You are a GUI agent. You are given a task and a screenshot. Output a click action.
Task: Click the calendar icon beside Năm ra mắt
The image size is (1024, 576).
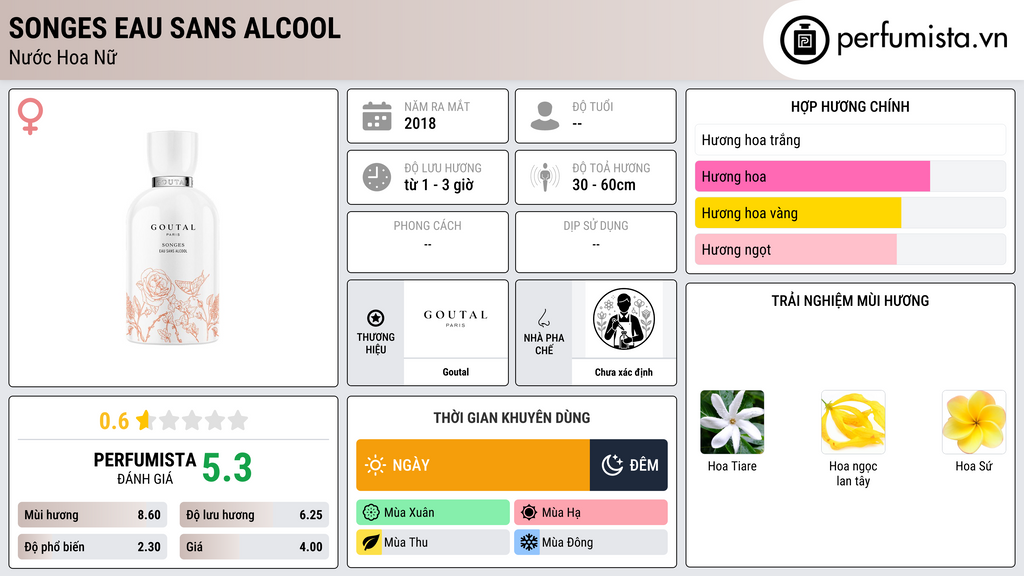(x=377, y=116)
